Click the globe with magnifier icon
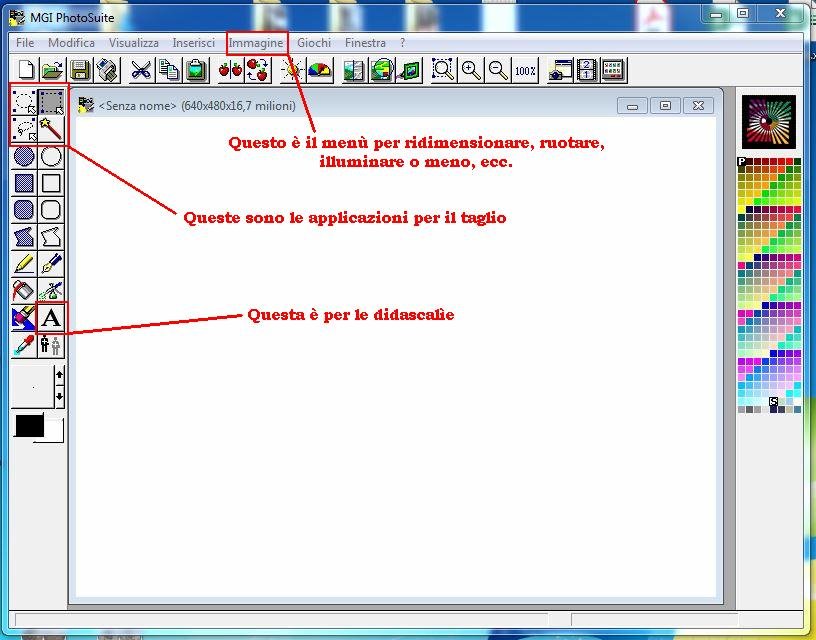 click(381, 70)
